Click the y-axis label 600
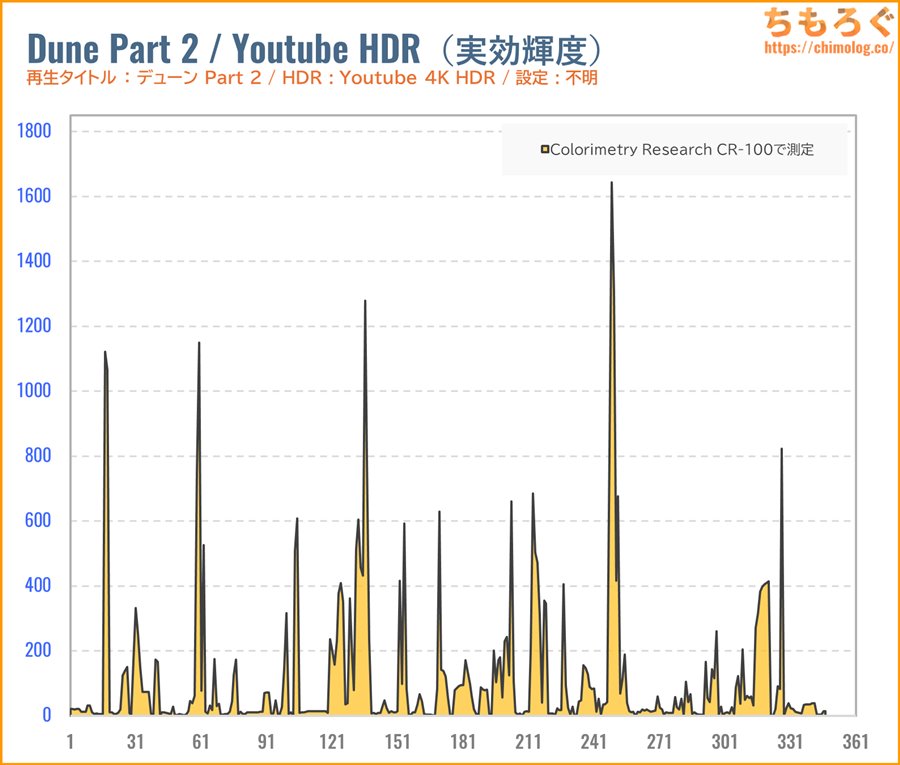 (38, 520)
